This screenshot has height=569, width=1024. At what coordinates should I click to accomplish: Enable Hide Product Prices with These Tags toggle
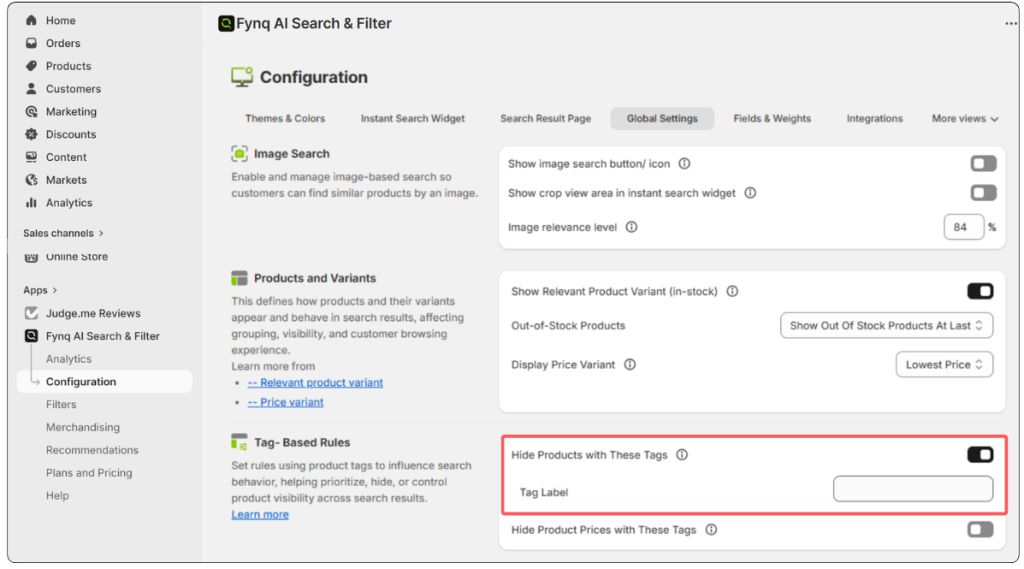pyautogui.click(x=980, y=530)
